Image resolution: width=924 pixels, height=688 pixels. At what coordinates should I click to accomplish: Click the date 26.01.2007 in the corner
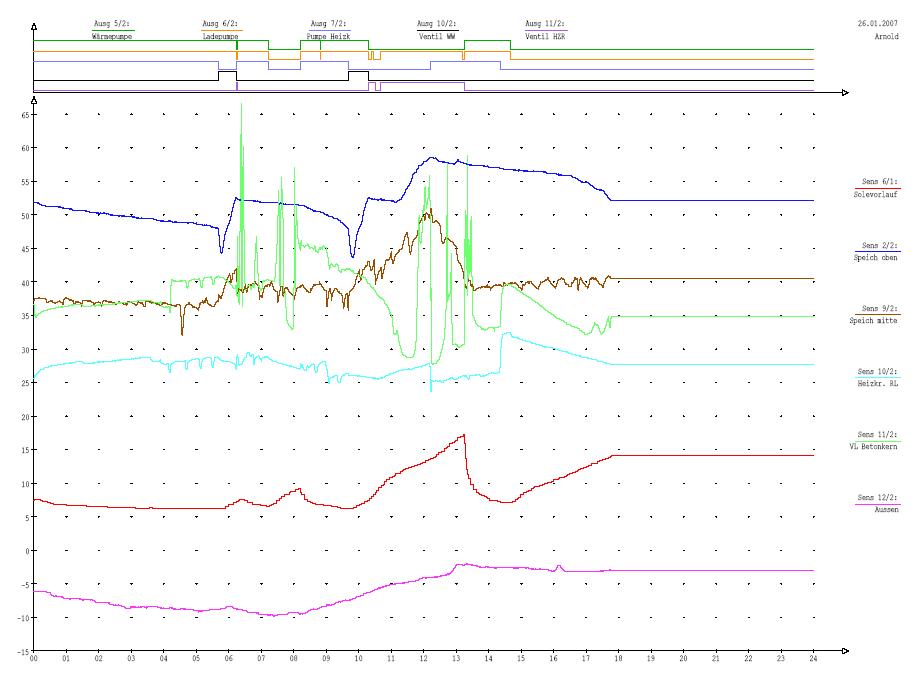pyautogui.click(x=877, y=22)
